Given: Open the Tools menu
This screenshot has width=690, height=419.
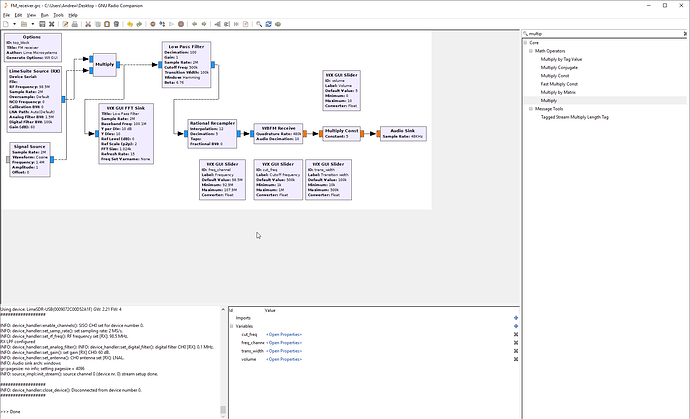Looking at the screenshot, I should (x=58, y=15).
